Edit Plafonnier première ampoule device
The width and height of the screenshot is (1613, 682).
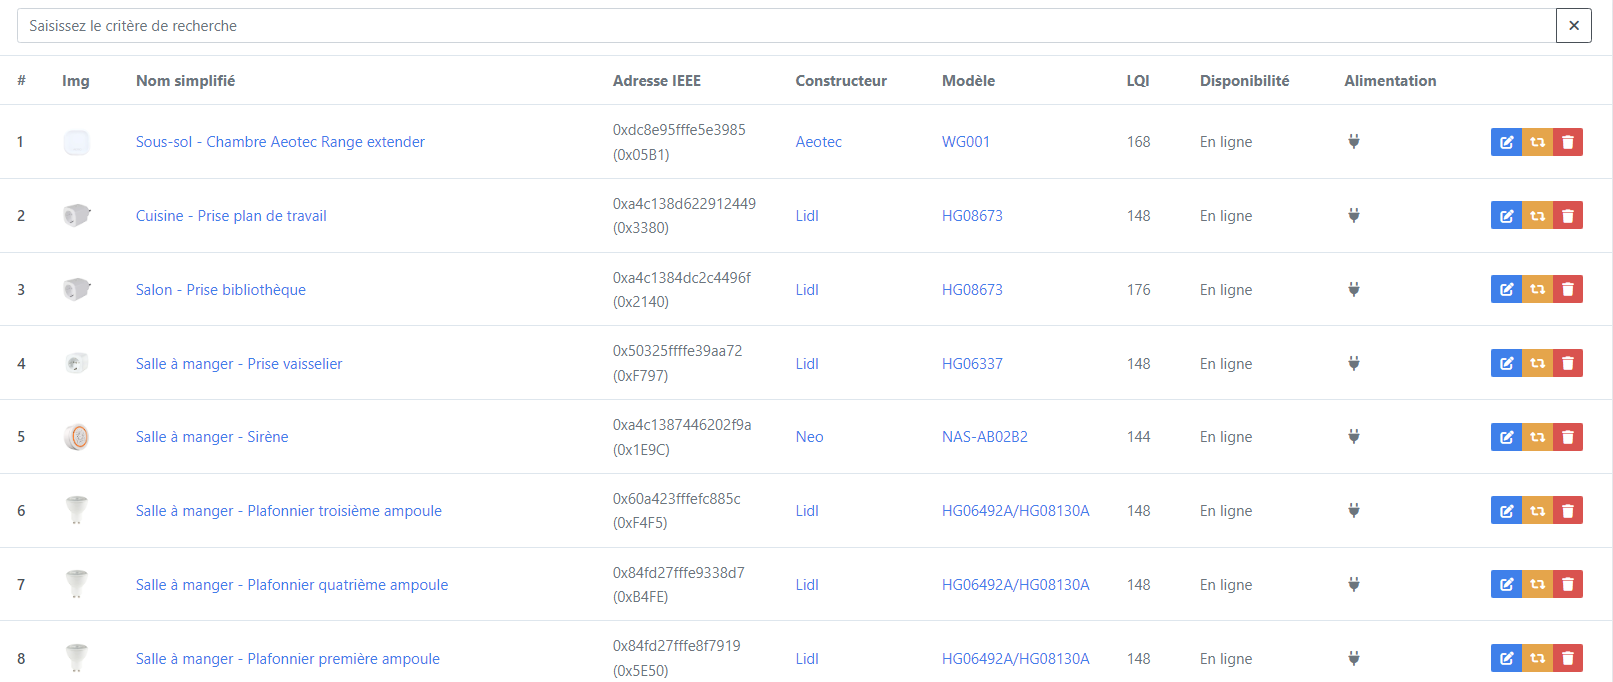[x=1506, y=658]
